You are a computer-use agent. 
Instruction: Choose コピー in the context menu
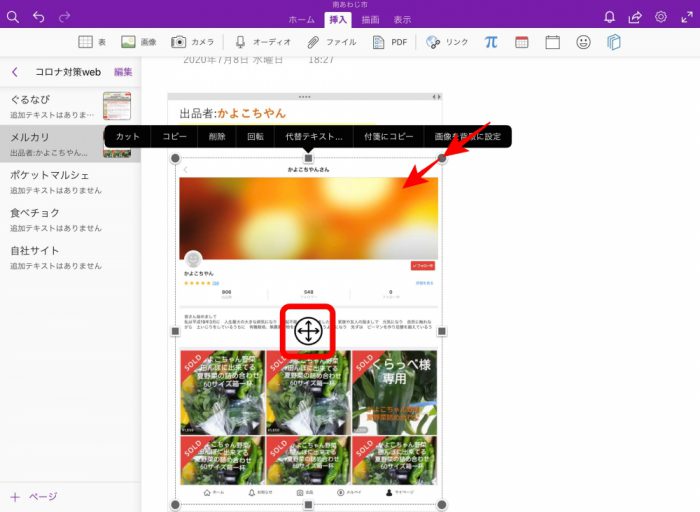coord(174,137)
